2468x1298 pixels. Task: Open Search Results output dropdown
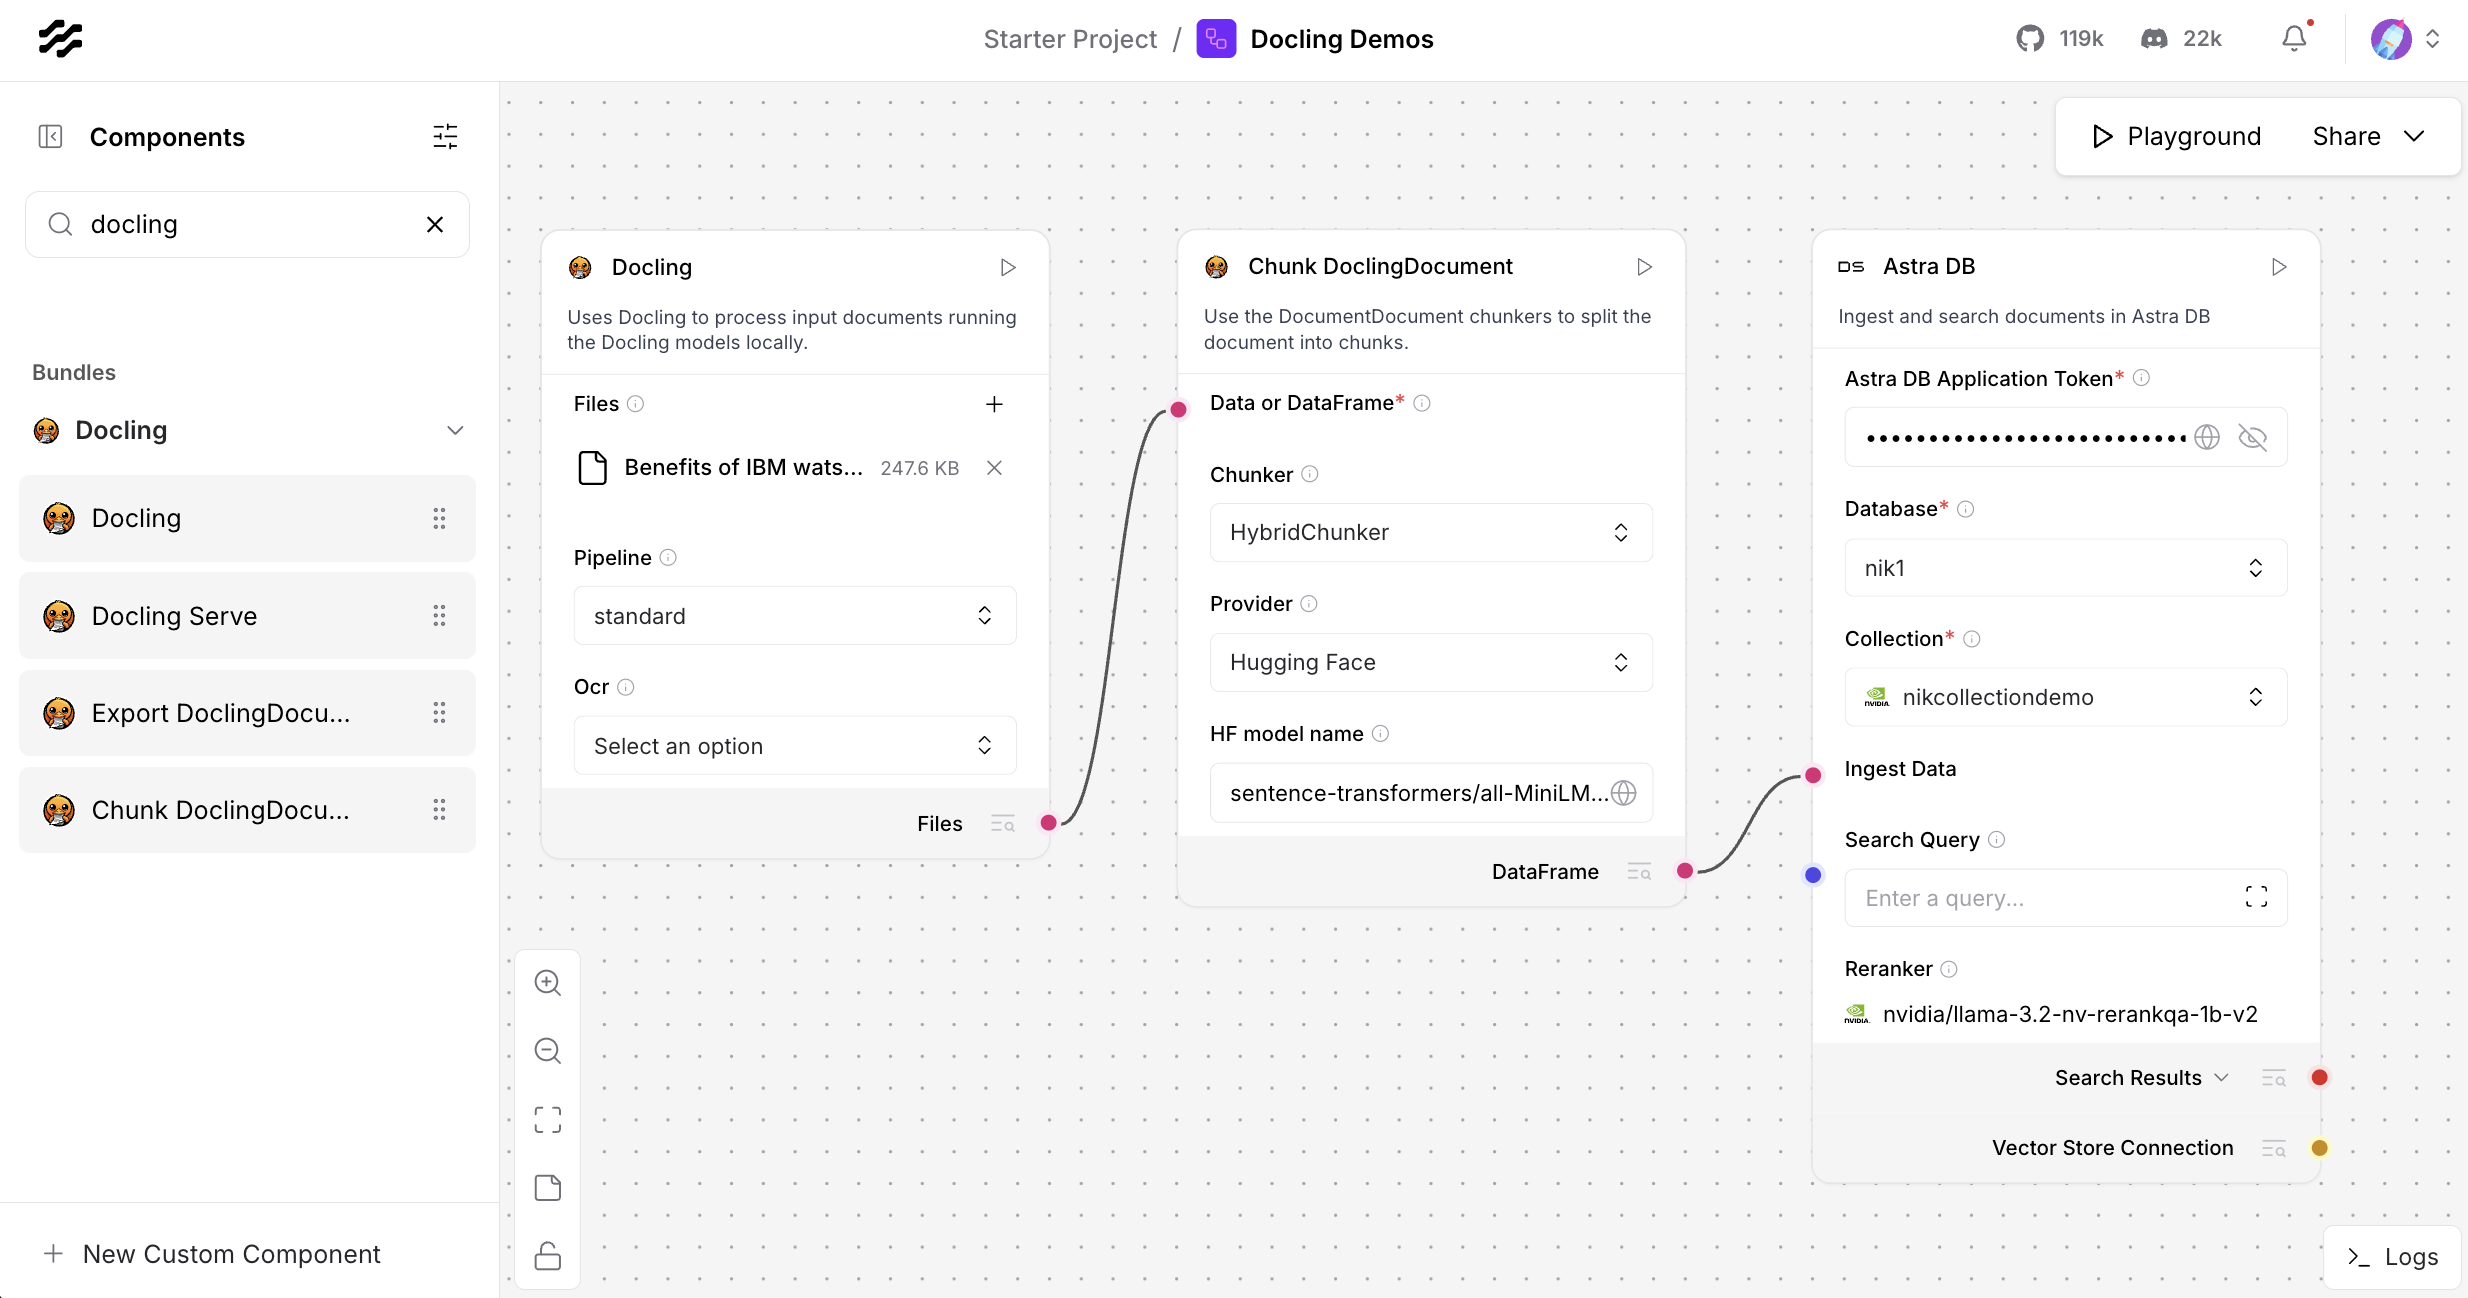click(x=2141, y=1078)
